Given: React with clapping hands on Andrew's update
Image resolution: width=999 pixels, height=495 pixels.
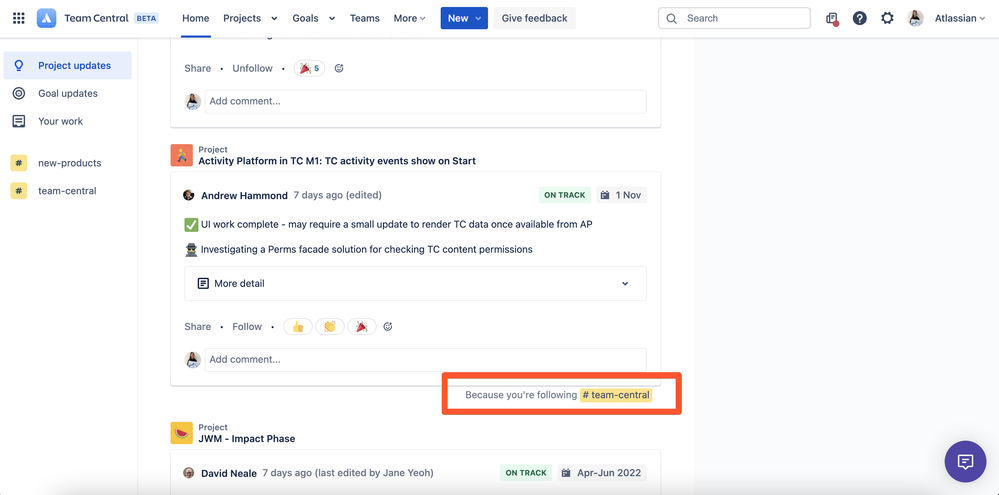Looking at the screenshot, I should pos(329,327).
